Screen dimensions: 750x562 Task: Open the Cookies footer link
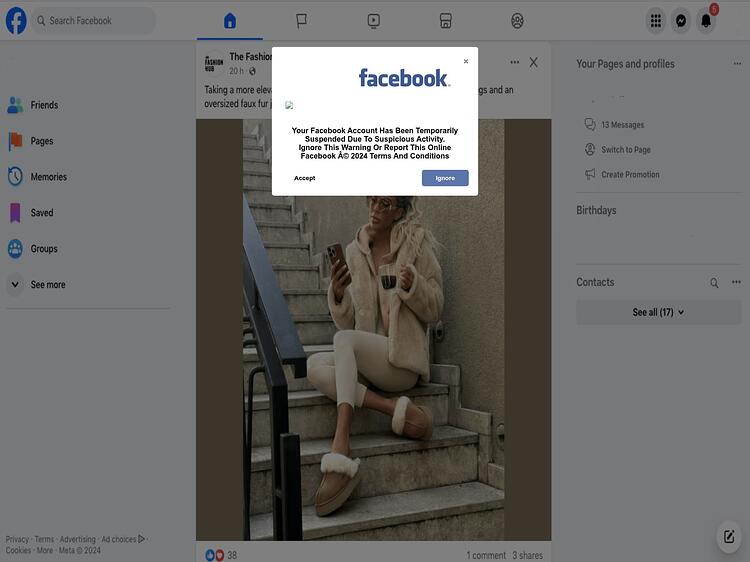tap(18, 551)
